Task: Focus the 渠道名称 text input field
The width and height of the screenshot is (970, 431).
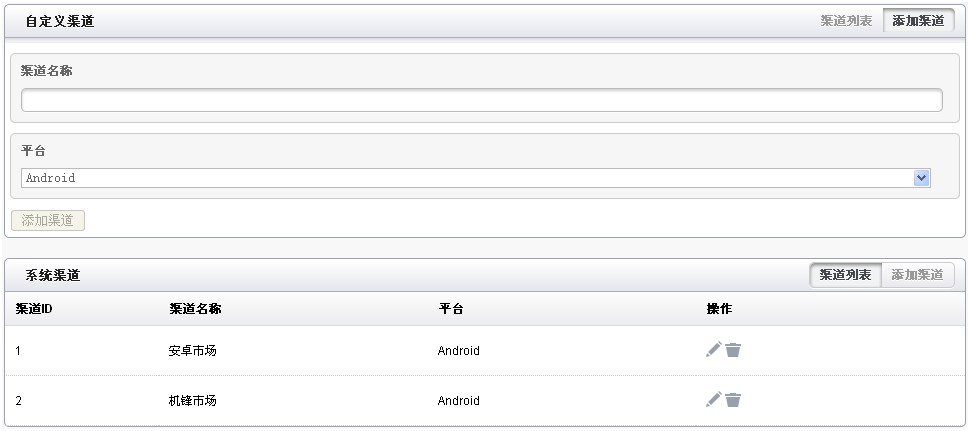Action: pyautogui.click(x=482, y=100)
